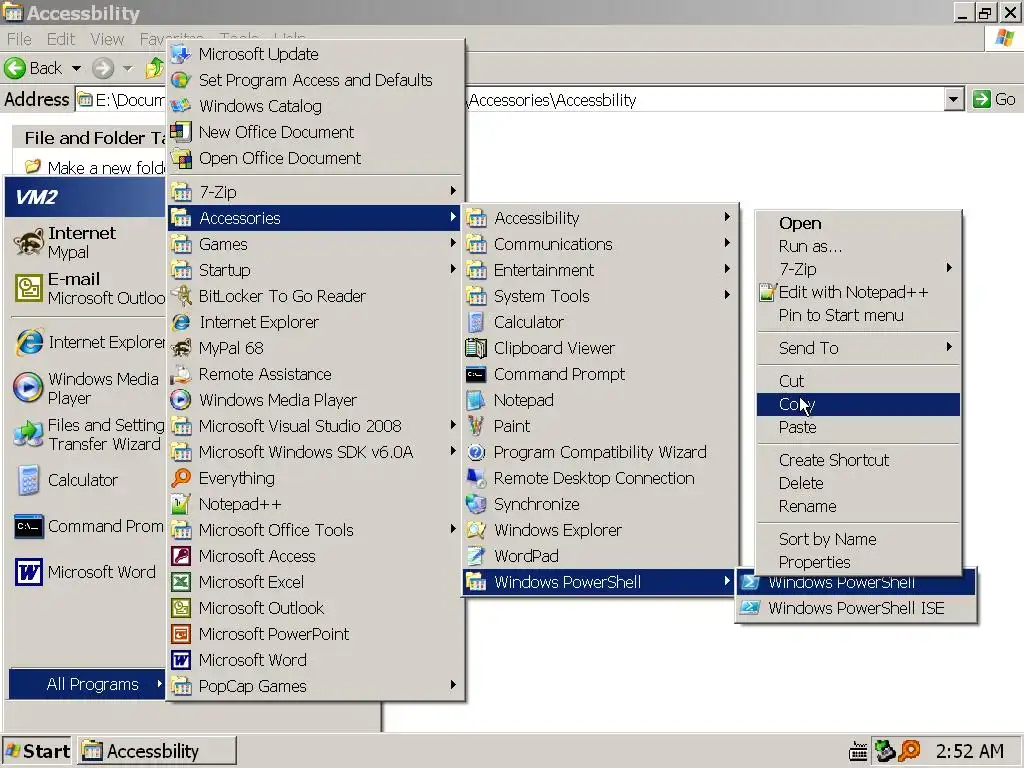
Task: Open Program Compatibility Wizard icon
Action: (476, 452)
